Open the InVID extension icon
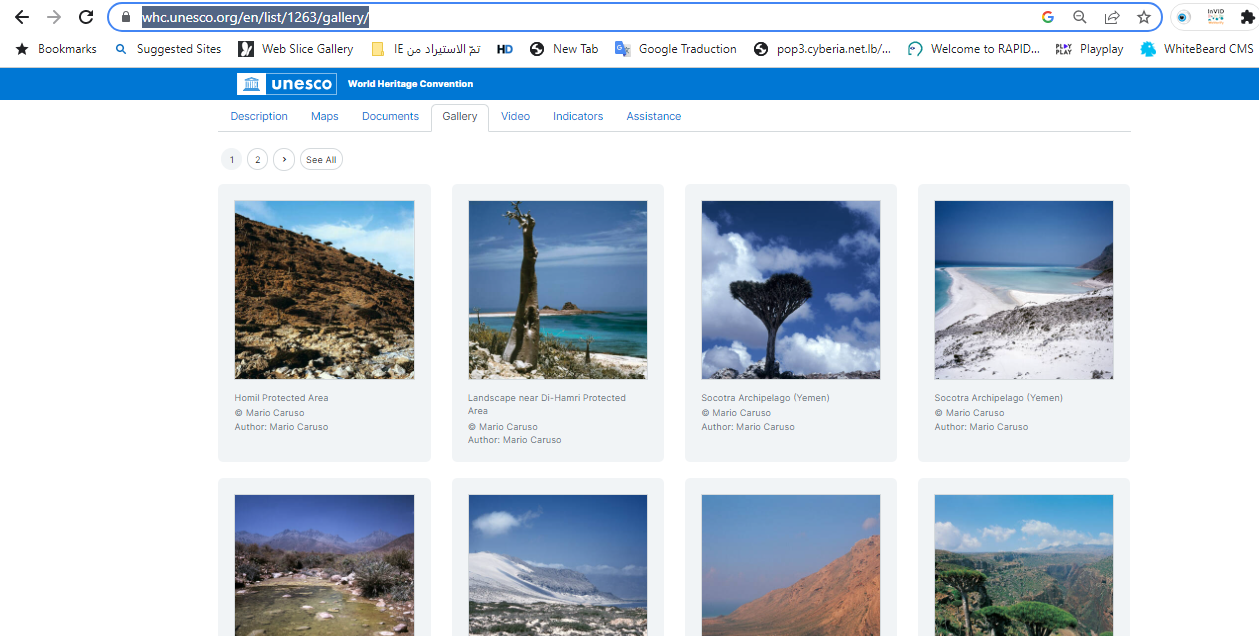The image size is (1259, 636). [1215, 17]
